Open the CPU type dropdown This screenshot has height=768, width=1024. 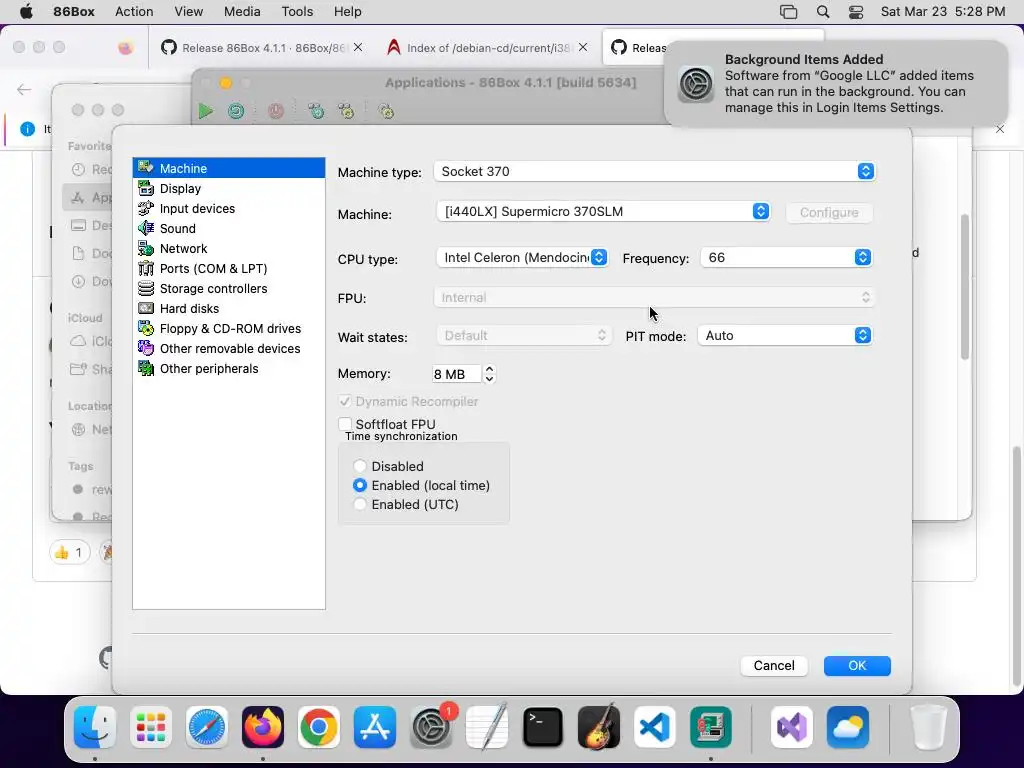(x=522, y=257)
